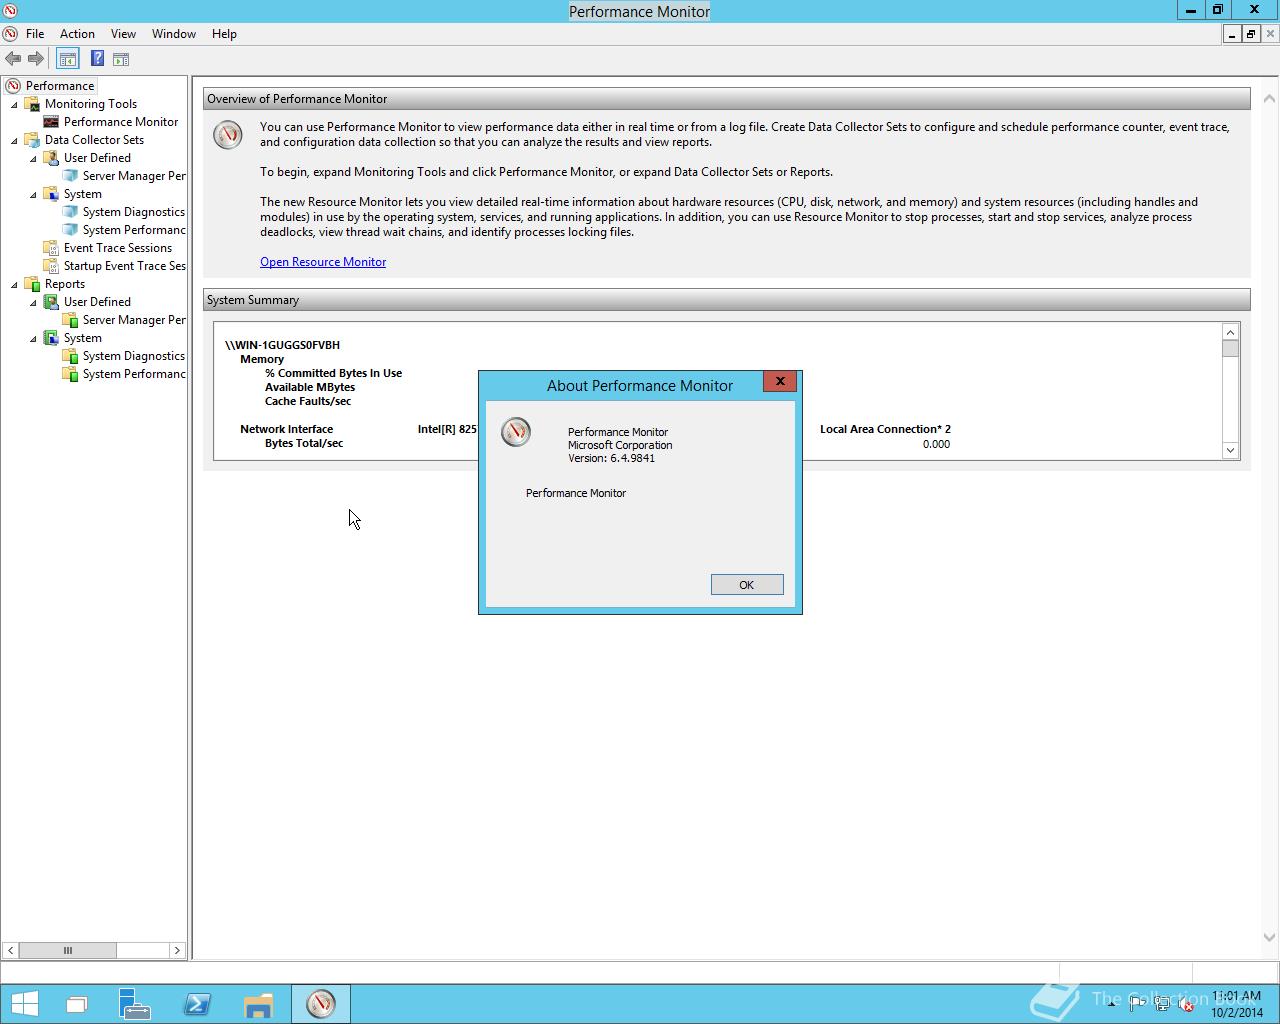The height and width of the screenshot is (1024, 1280).
Task: Click Performance Monitor taskbar button
Action: (321, 1004)
